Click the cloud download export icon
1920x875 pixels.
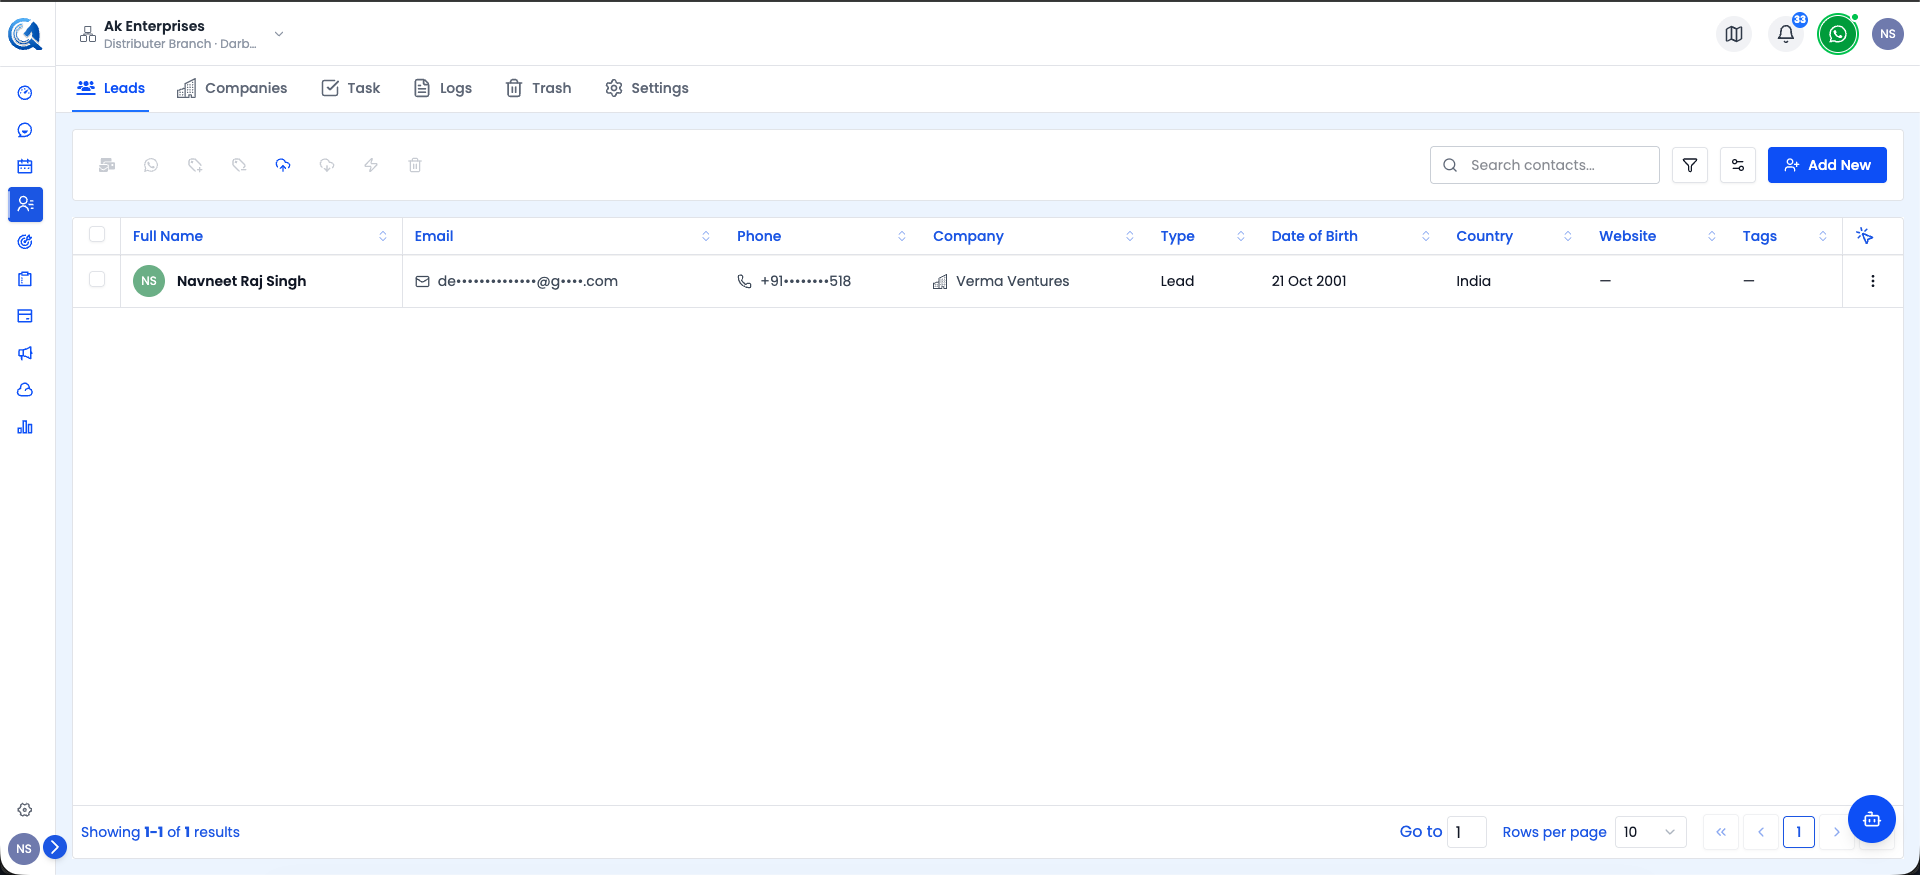pyautogui.click(x=327, y=165)
